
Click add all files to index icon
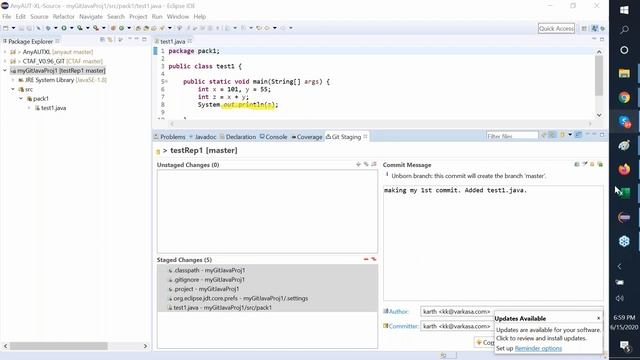pyautogui.click(x=366, y=164)
